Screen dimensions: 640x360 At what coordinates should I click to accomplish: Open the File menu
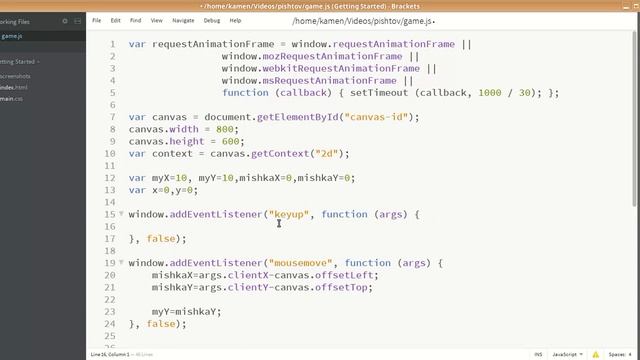(96, 20)
